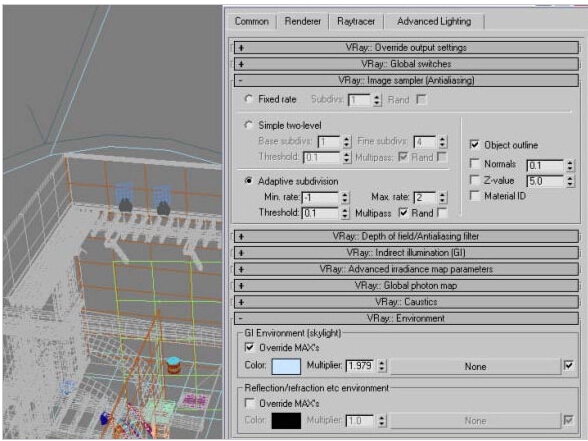Open Reflection/refraction black color swatch
Viewport: 588px width, 441px height.
(286, 421)
